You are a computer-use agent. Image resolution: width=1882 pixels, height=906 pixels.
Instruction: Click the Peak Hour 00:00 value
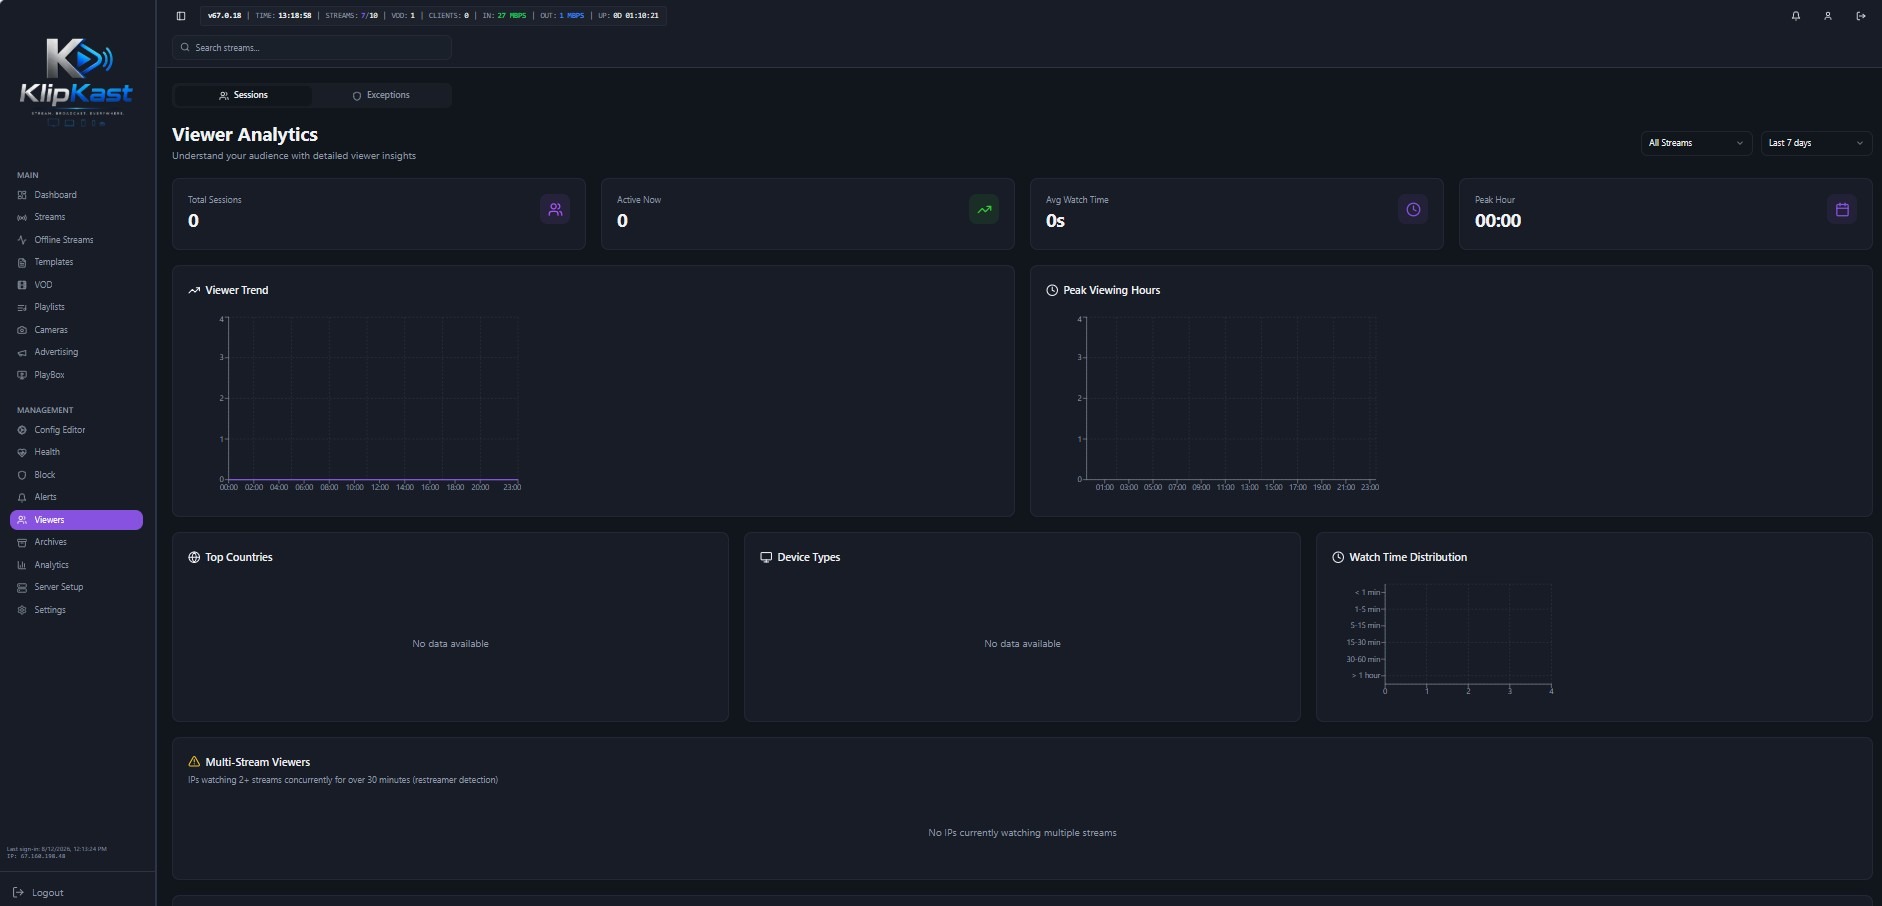click(1498, 221)
